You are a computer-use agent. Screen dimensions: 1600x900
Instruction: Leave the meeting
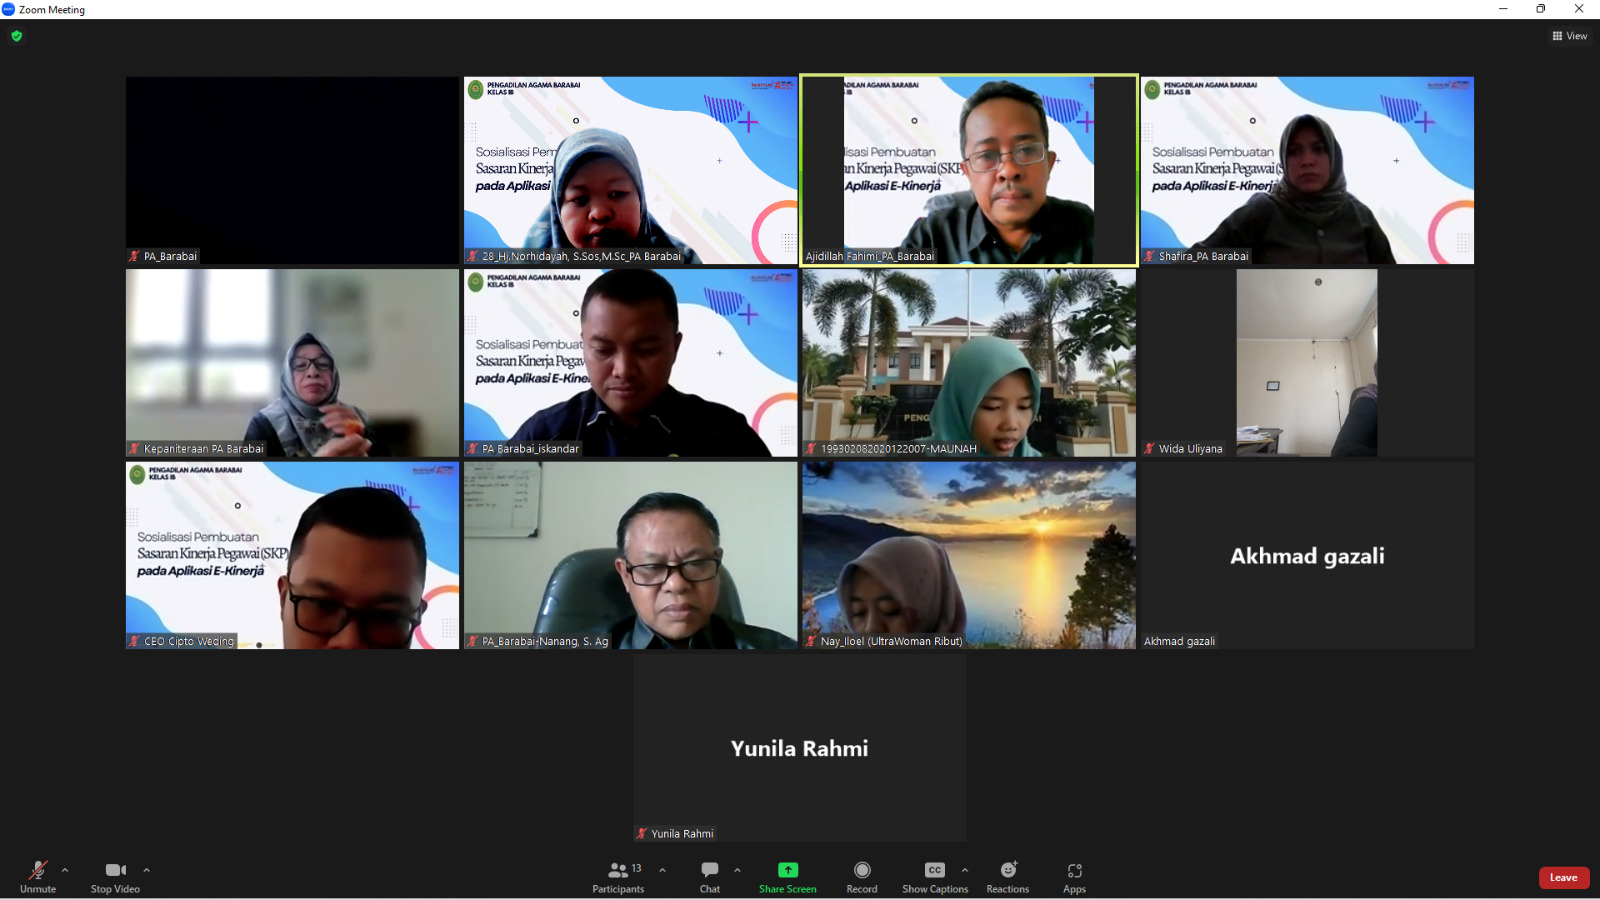pos(1563,877)
